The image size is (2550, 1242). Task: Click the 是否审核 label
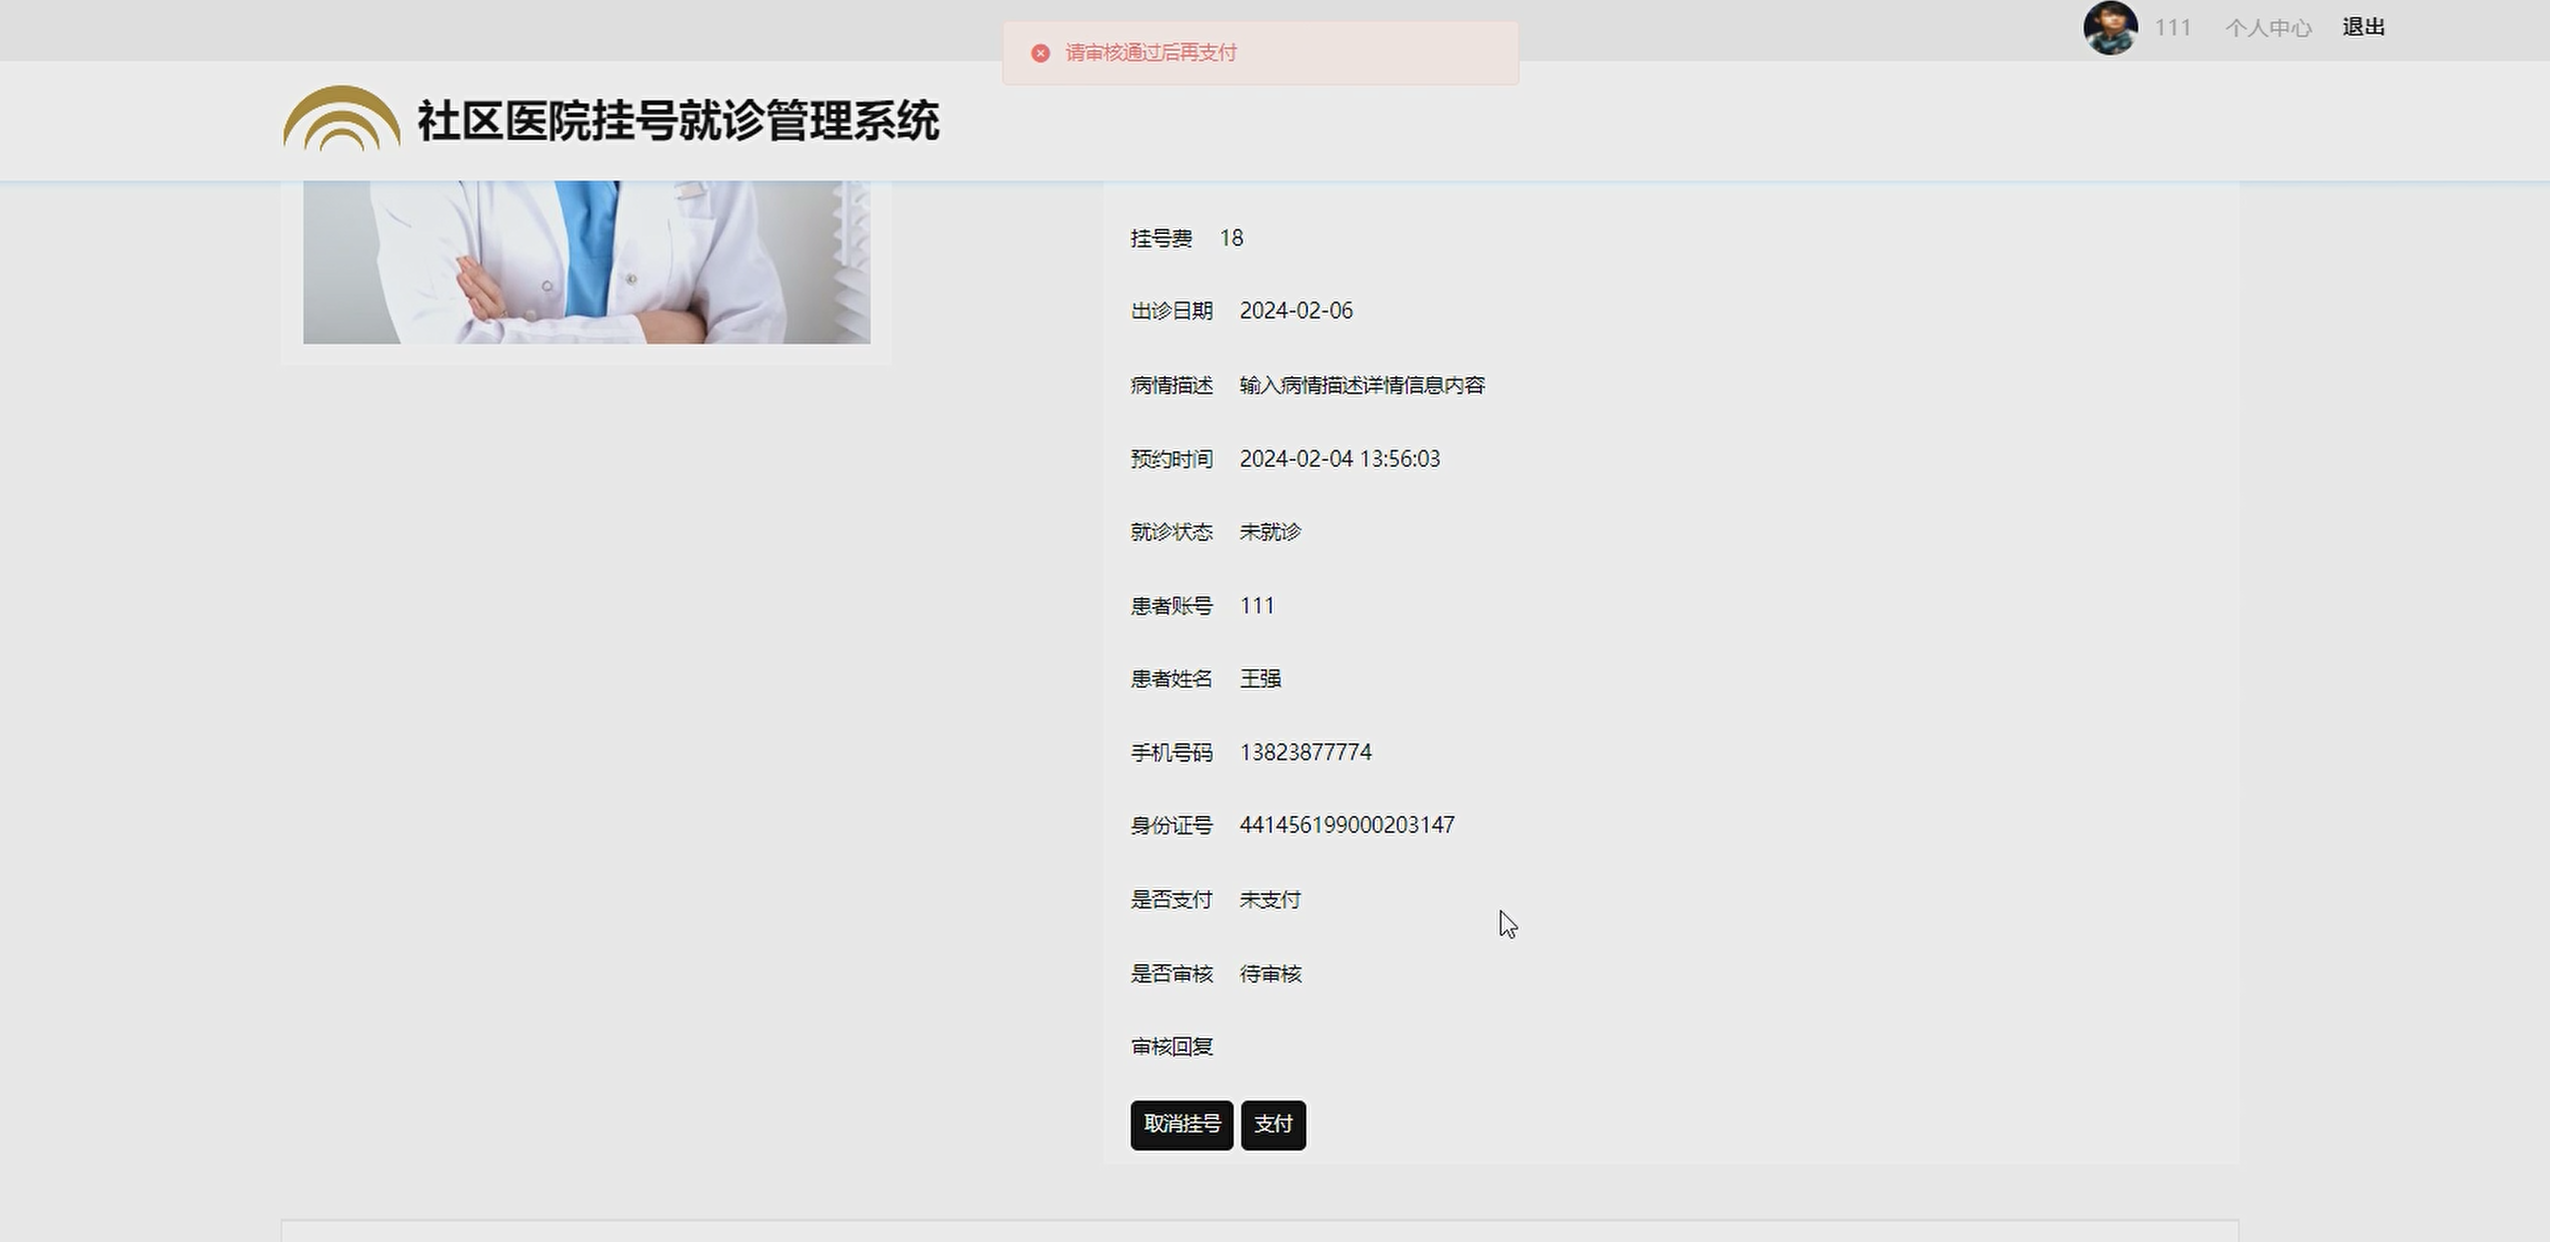[1172, 974]
